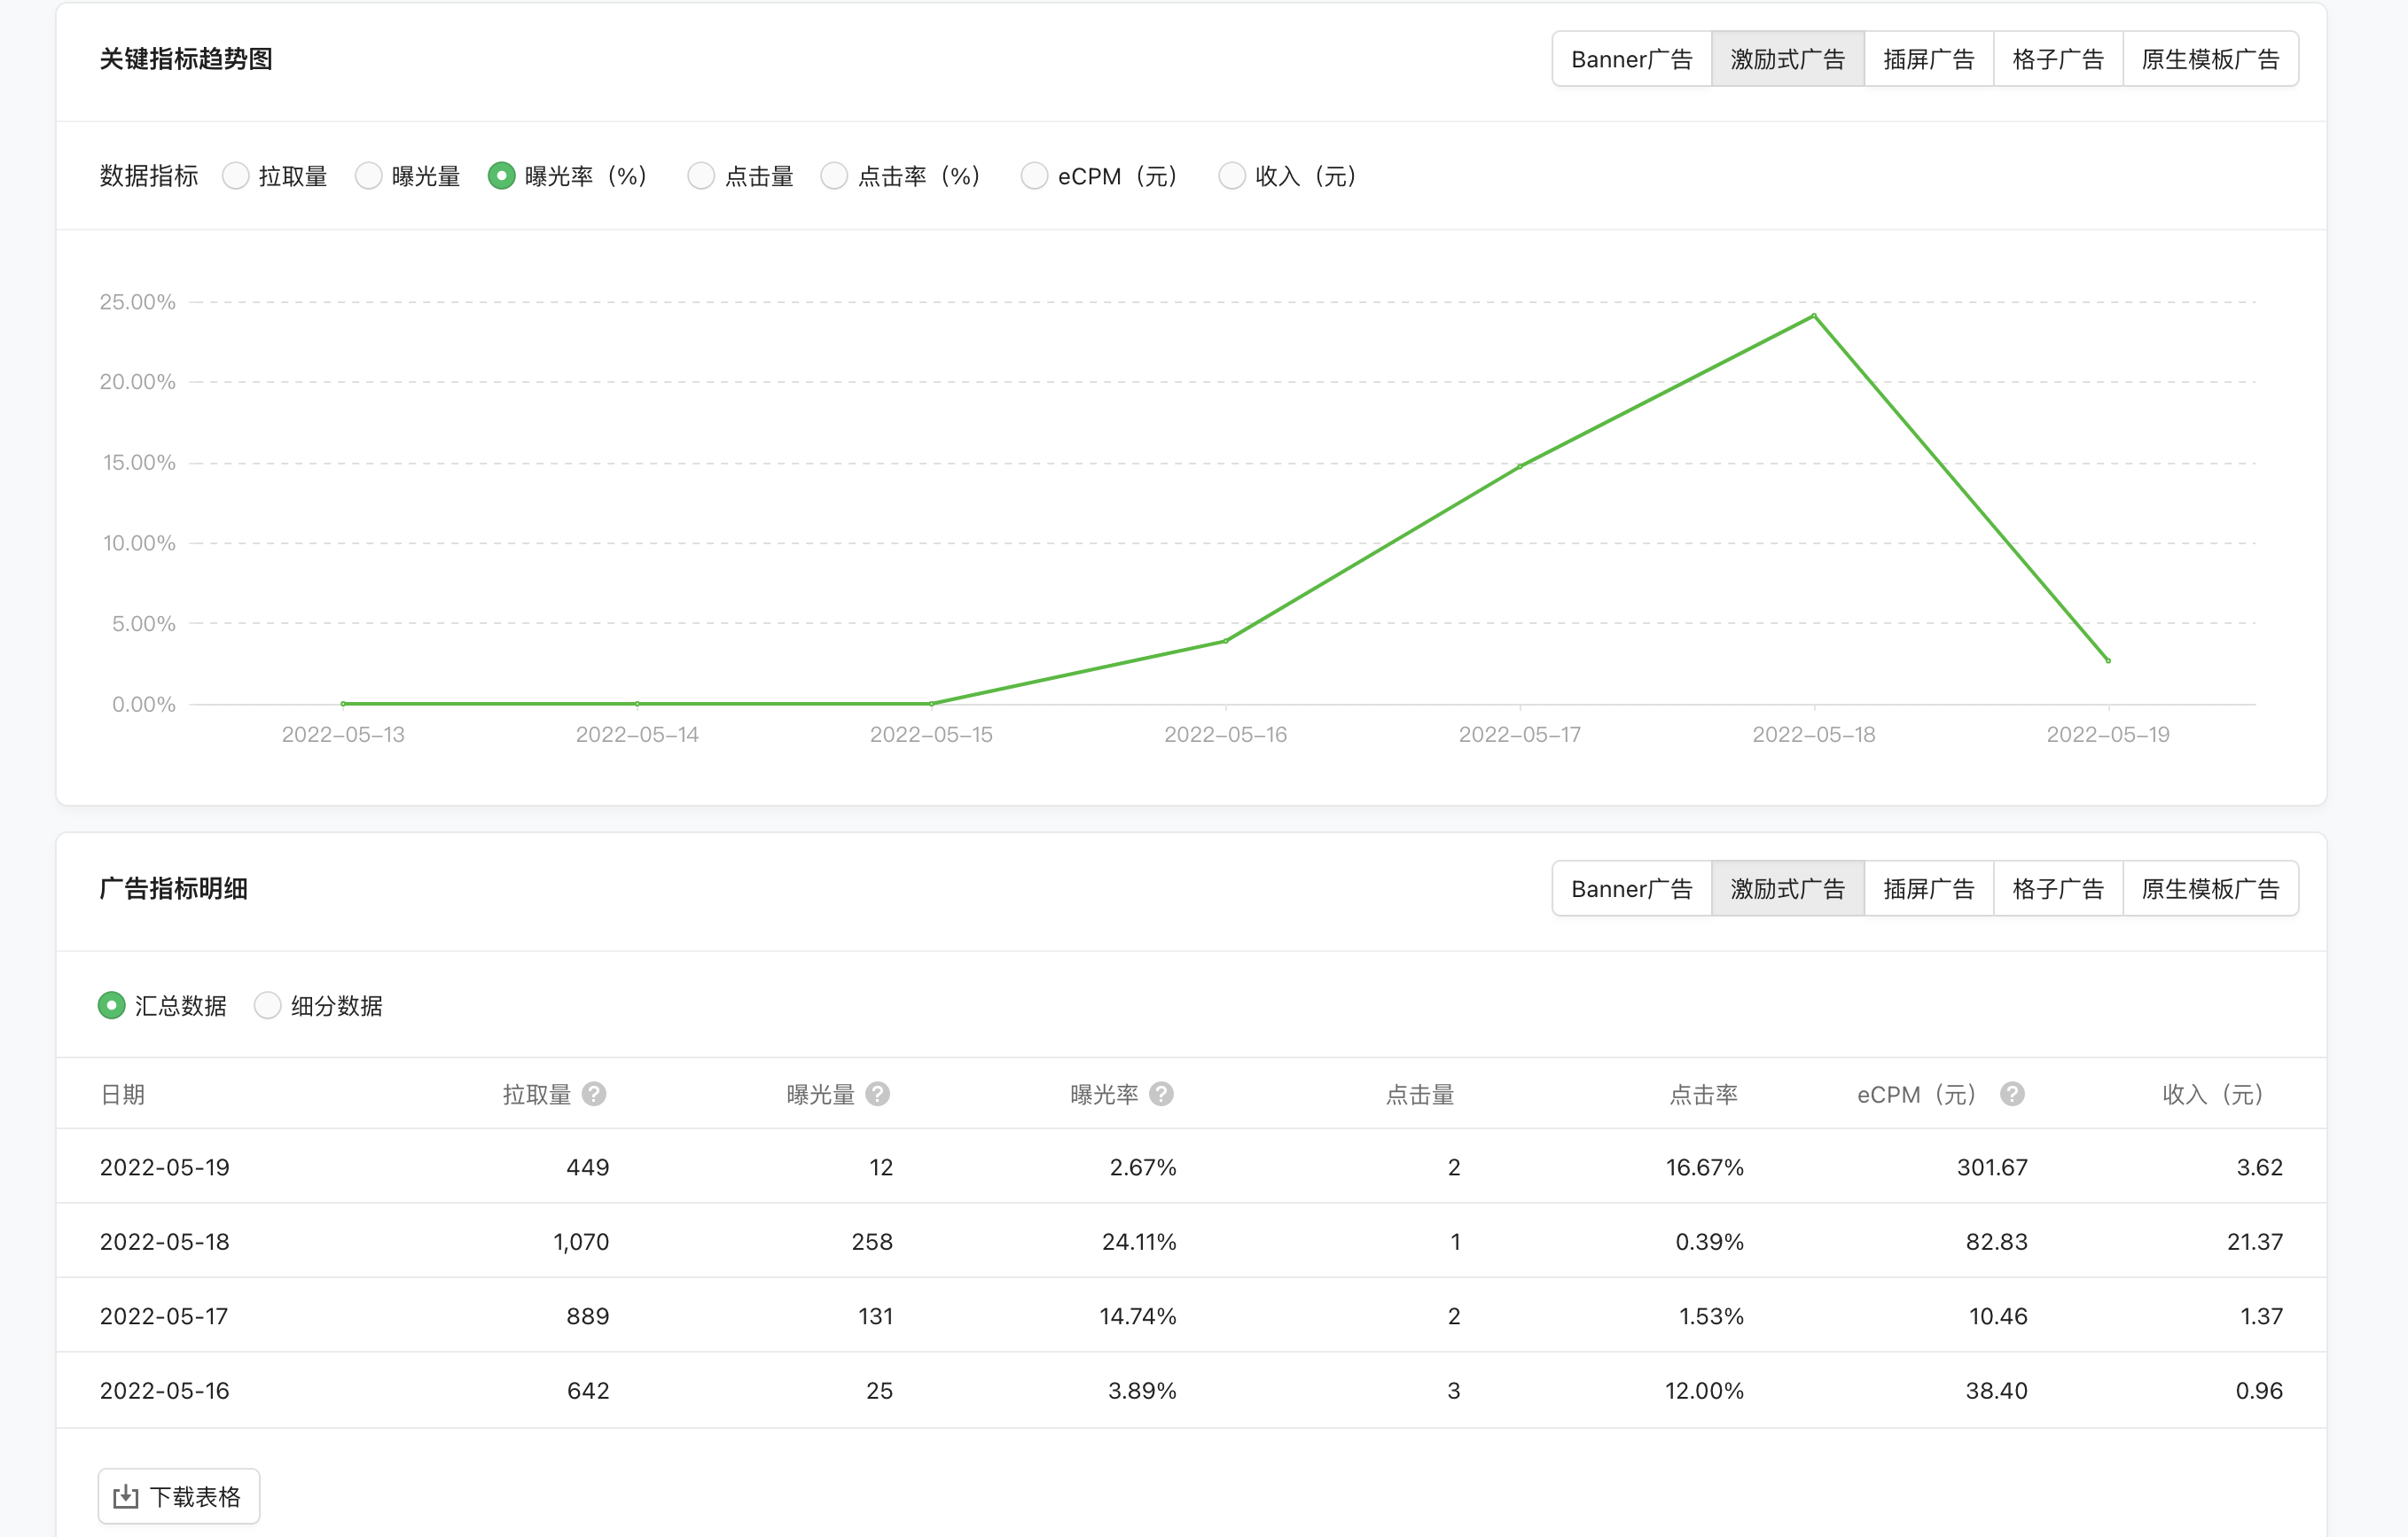This screenshot has height=1537, width=2408.
Task: Switch trend chart to 插屏广告 tab
Action: (1928, 59)
